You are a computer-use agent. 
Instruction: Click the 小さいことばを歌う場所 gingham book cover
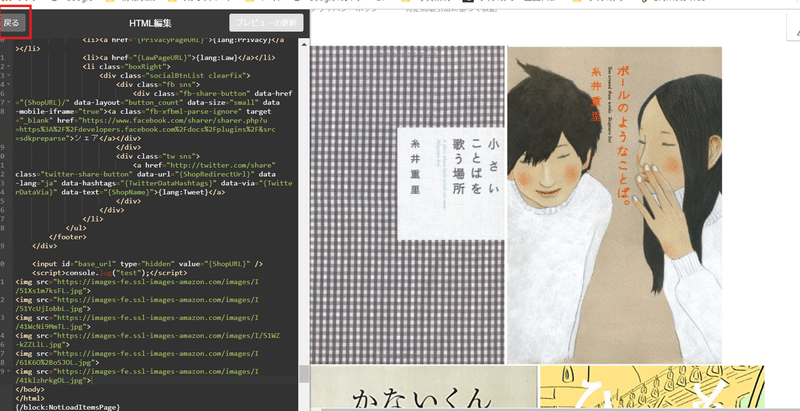[x=408, y=205]
